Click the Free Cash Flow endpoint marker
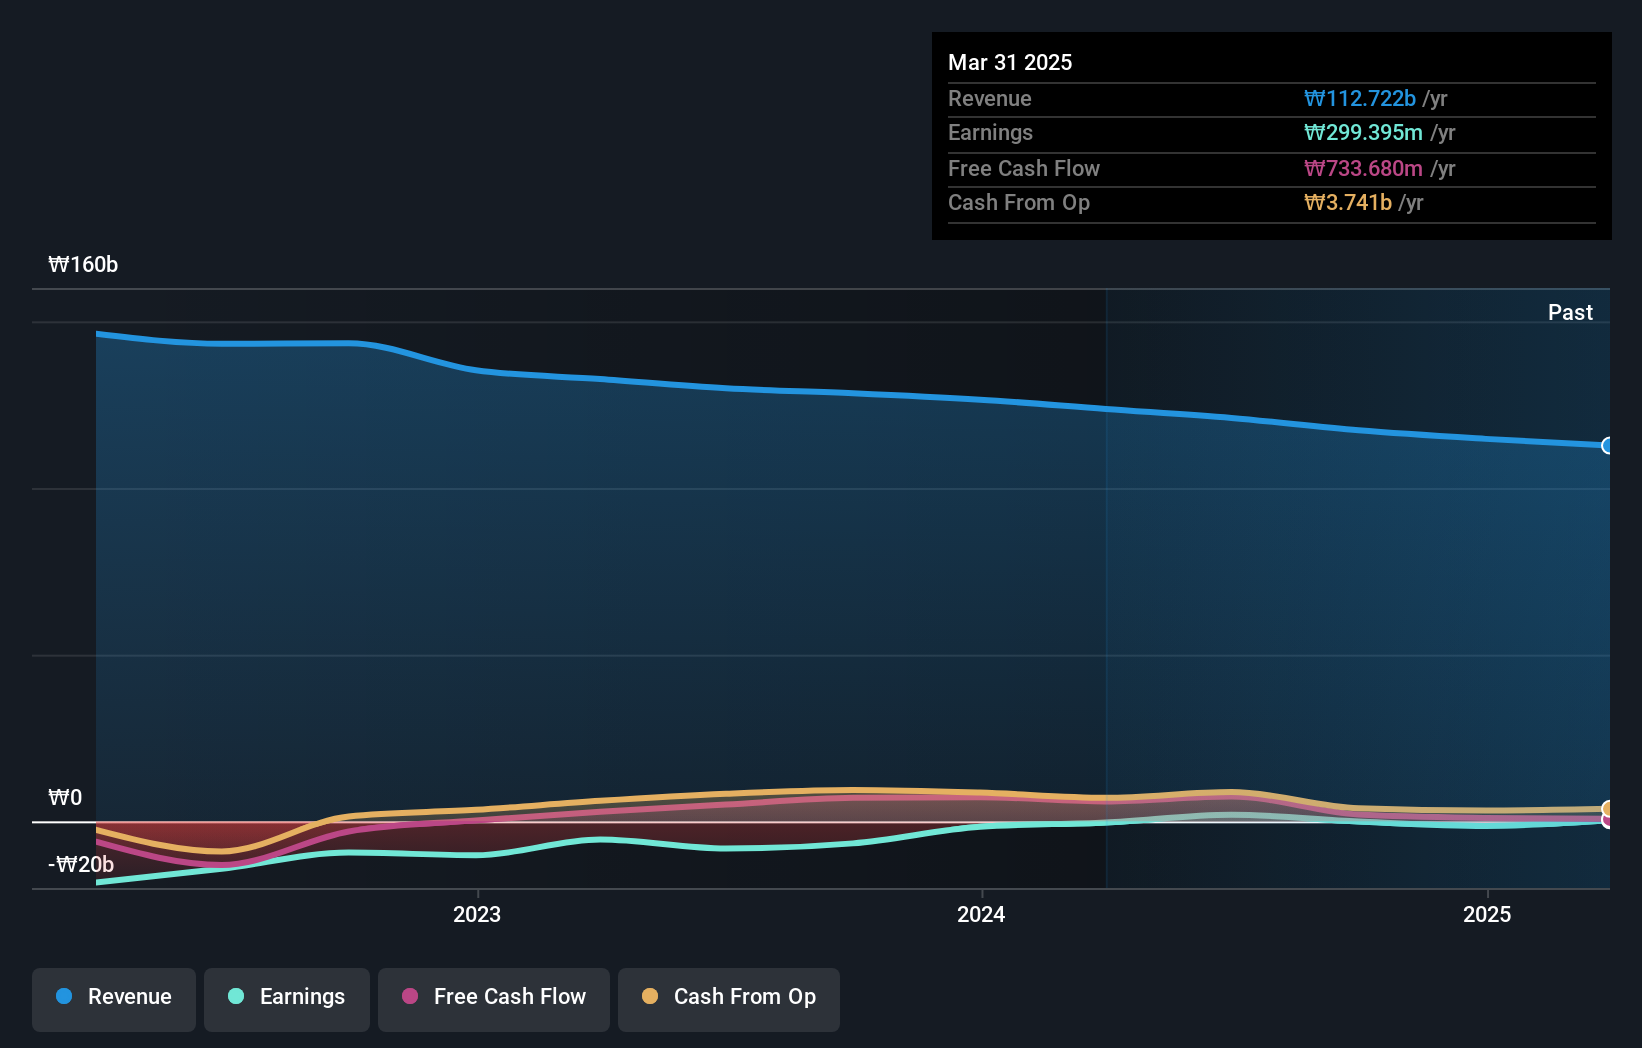The width and height of the screenshot is (1642, 1048). click(1607, 820)
